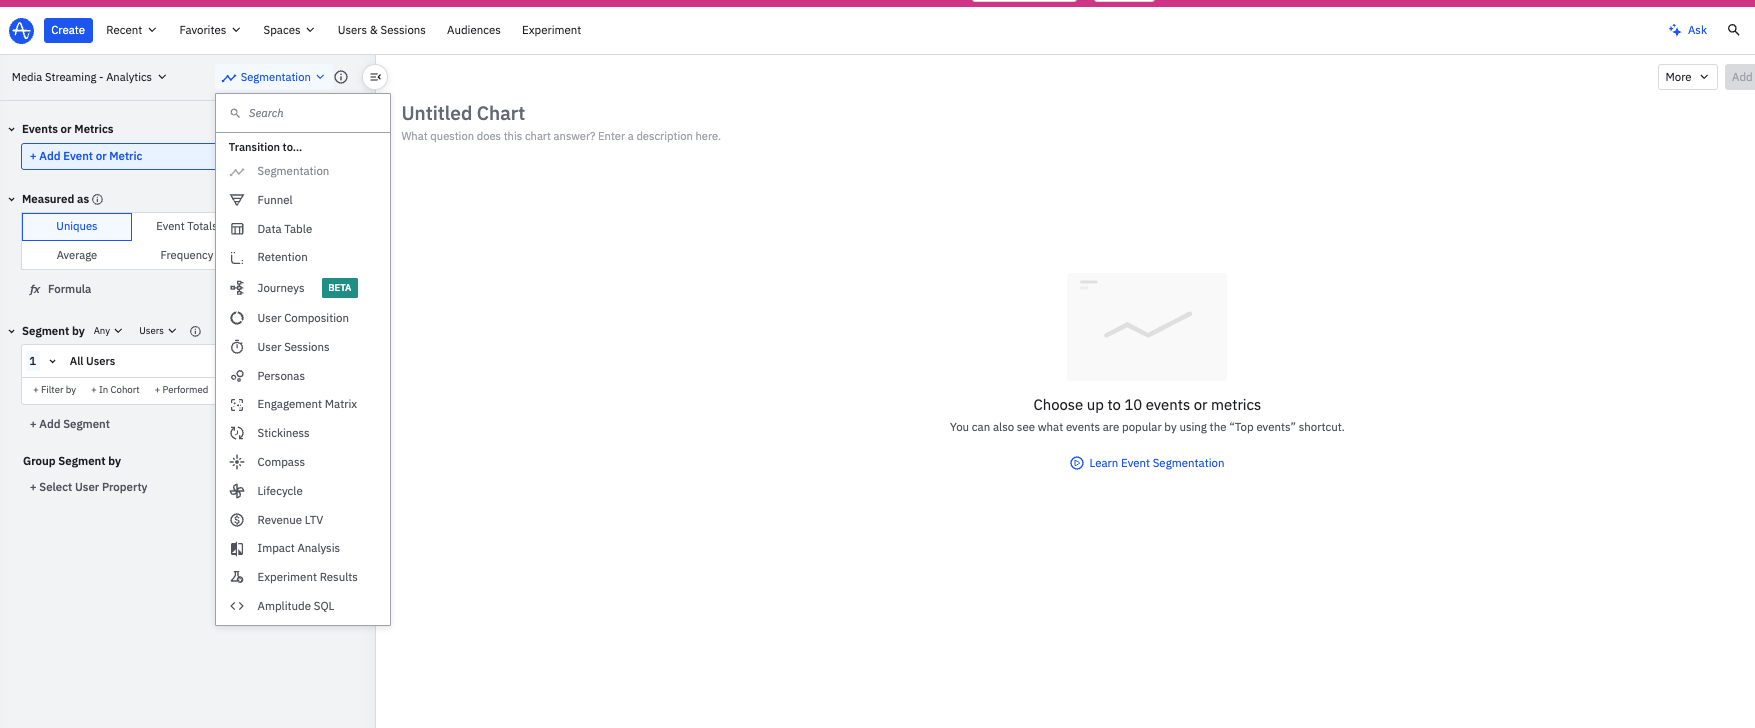Open the Favorites dropdown
This screenshot has width=1755, height=728.
tap(210, 30)
